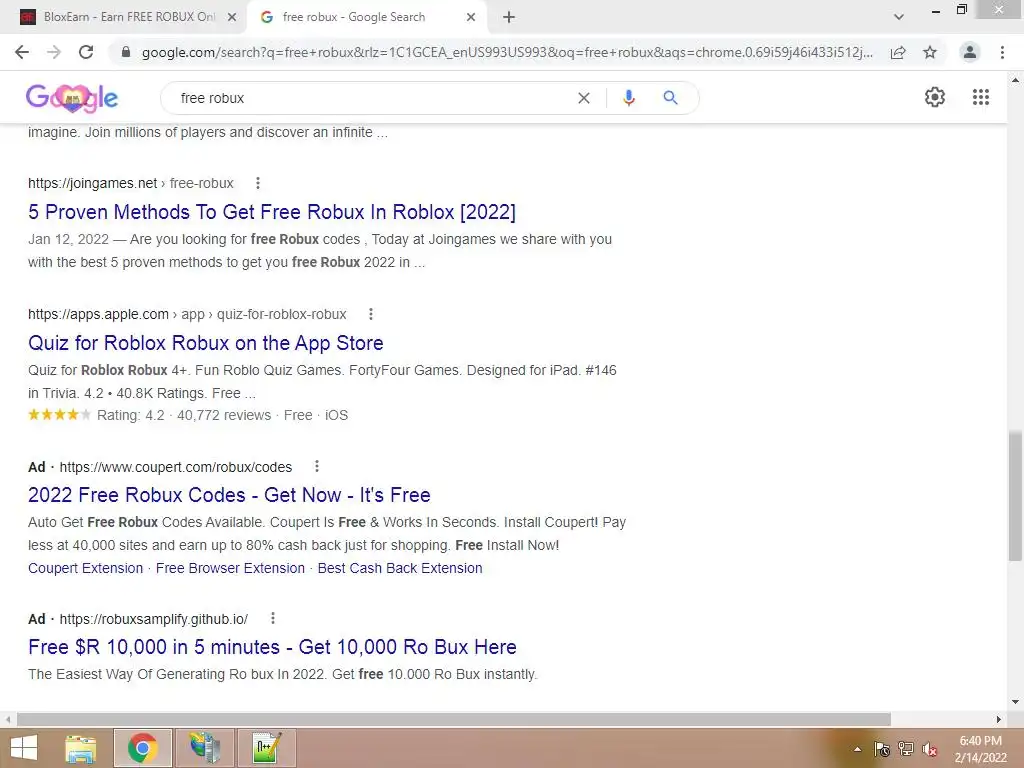The height and width of the screenshot is (768, 1024).
Task: Click the robuxsamplify.github.io ad URL
Action: [153, 619]
